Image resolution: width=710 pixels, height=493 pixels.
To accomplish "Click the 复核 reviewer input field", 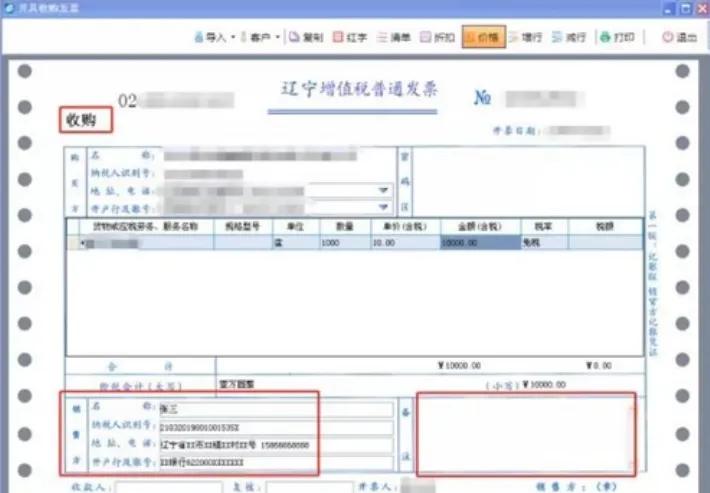I will pyautogui.click(x=310, y=487).
